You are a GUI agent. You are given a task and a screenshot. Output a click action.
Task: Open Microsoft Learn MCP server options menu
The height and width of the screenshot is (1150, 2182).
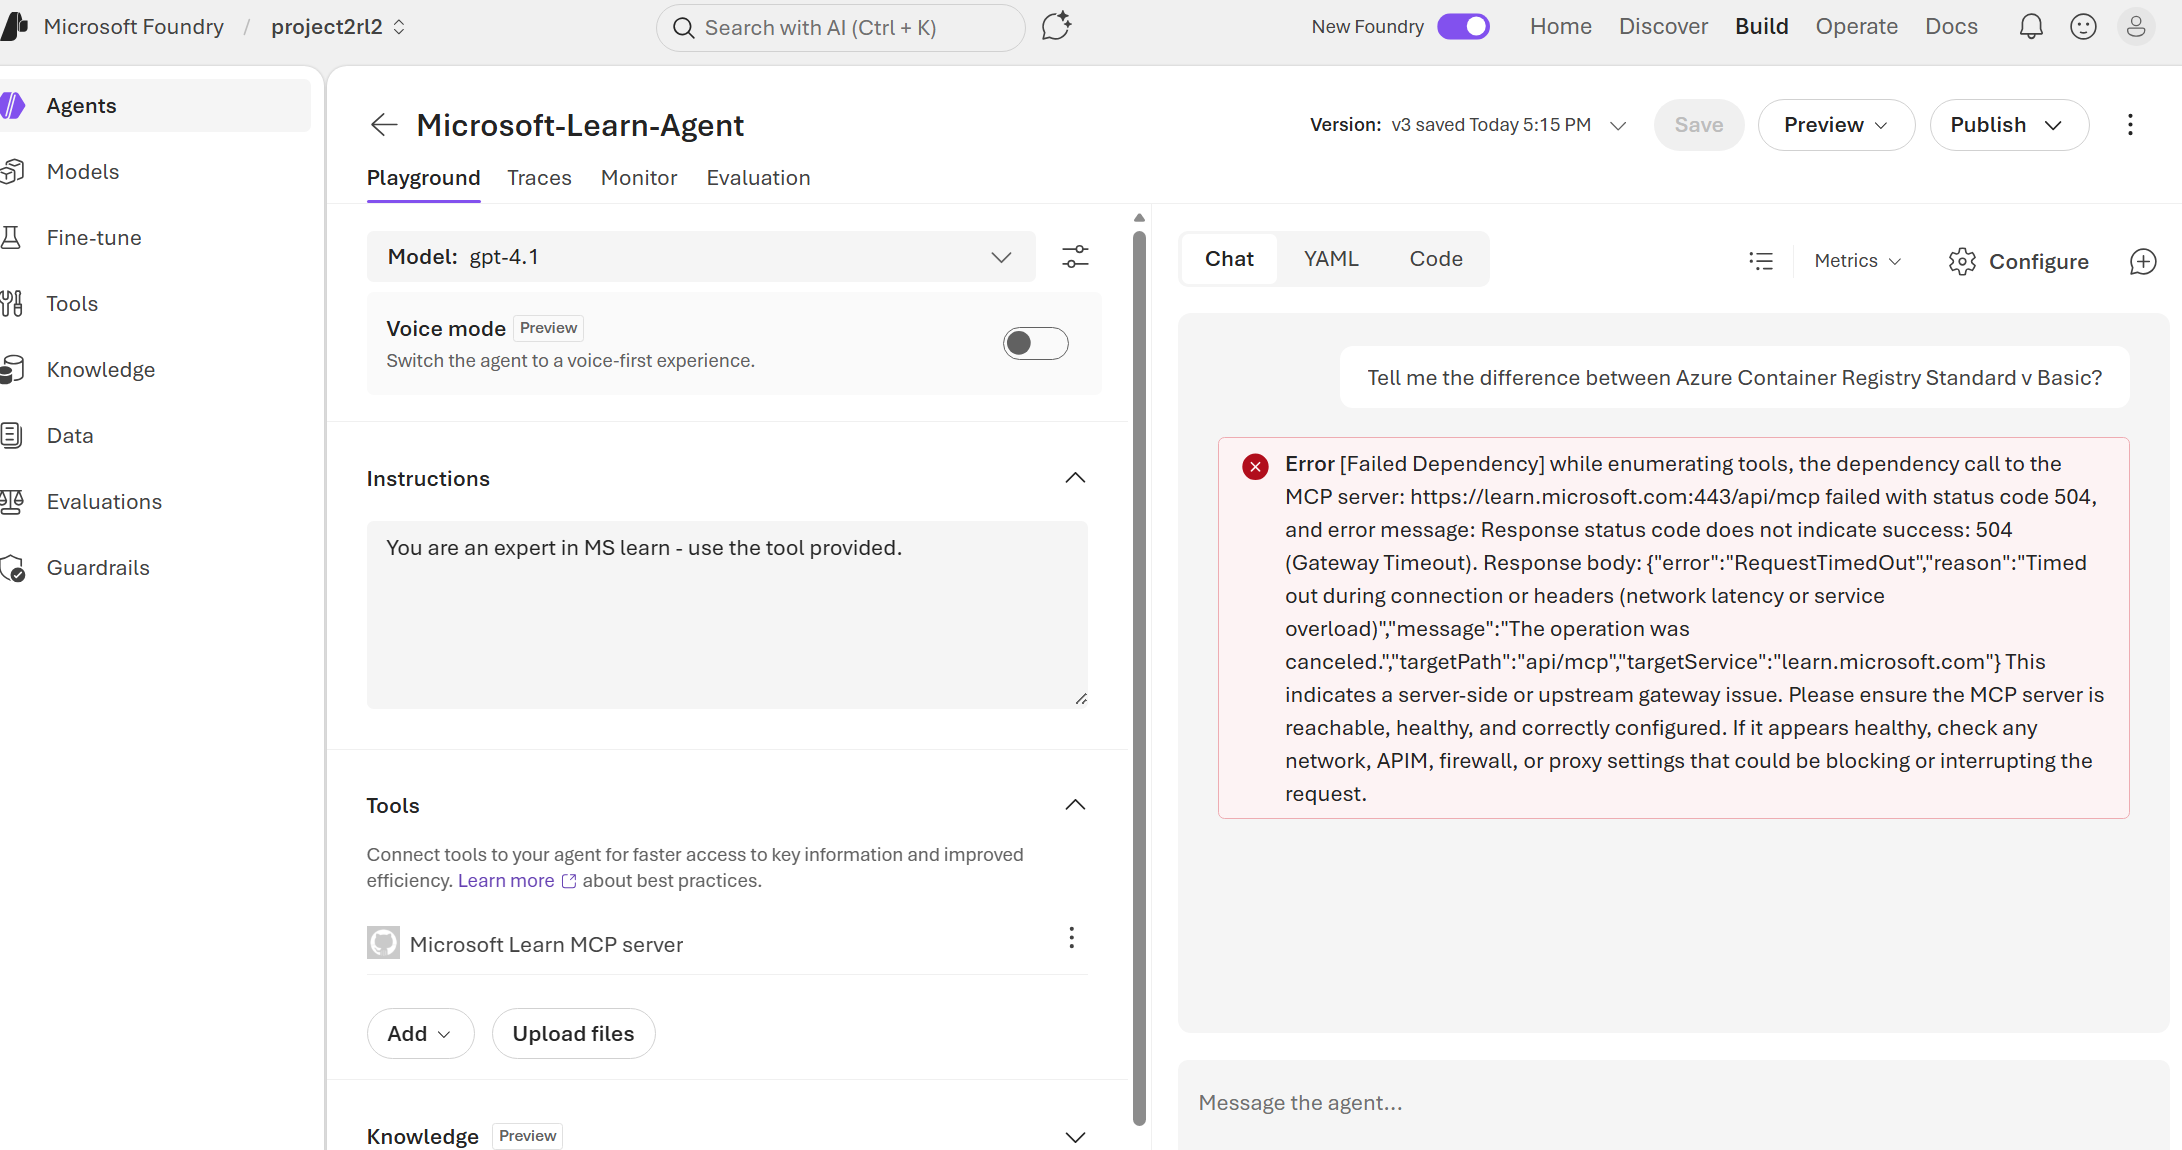(x=1071, y=938)
